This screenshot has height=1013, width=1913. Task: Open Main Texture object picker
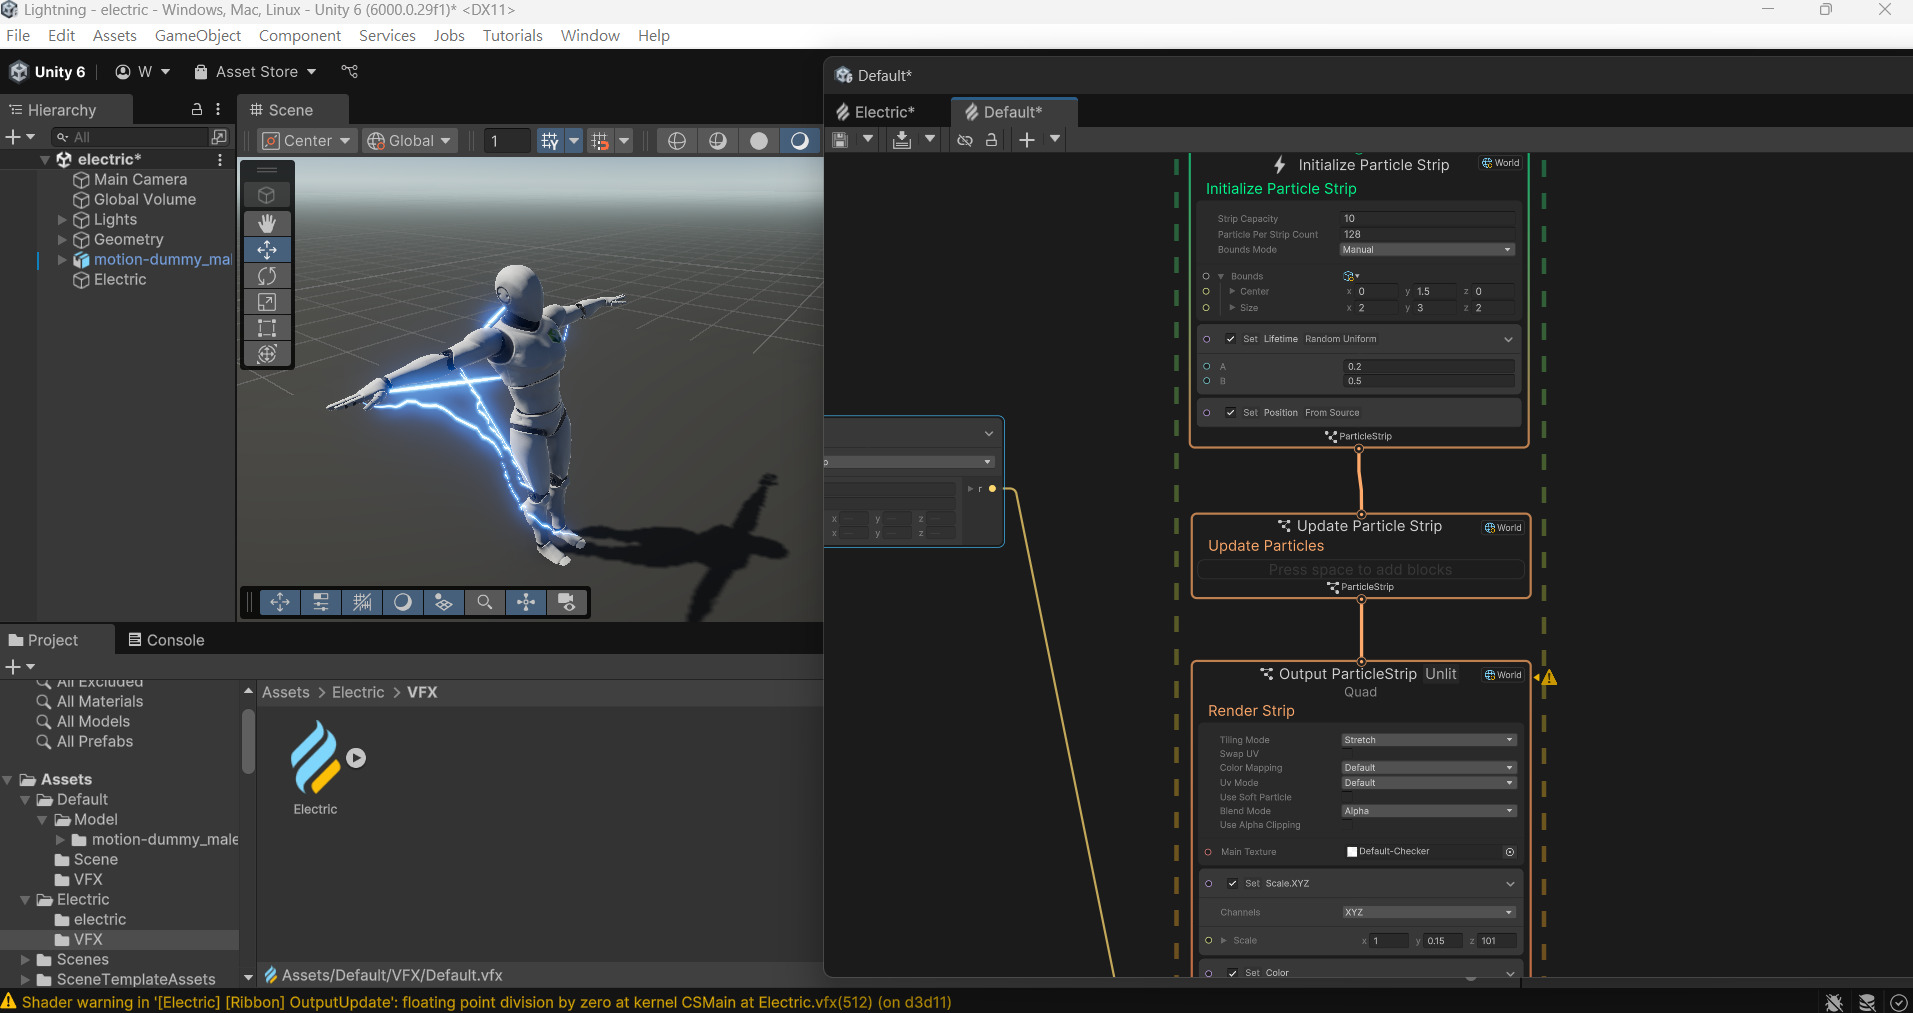click(x=1510, y=852)
